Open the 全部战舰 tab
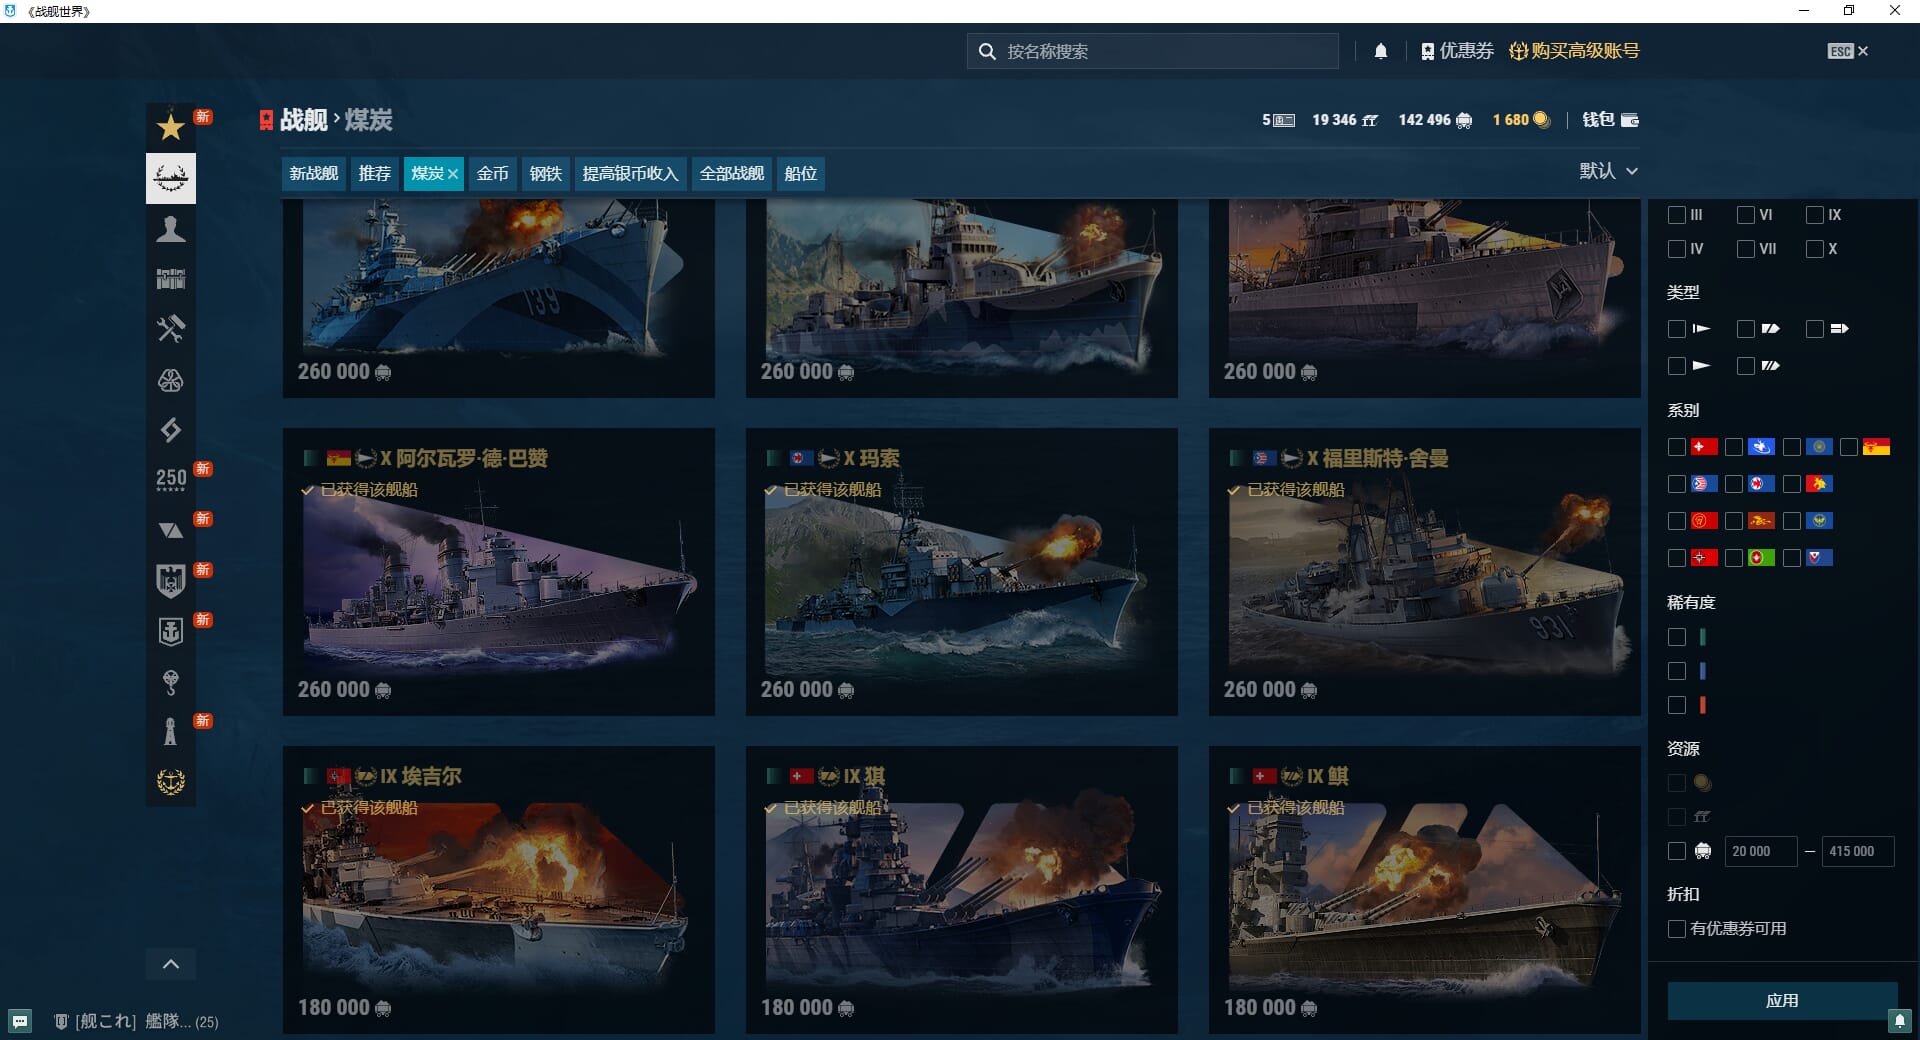This screenshot has width=1920, height=1040. 731,173
